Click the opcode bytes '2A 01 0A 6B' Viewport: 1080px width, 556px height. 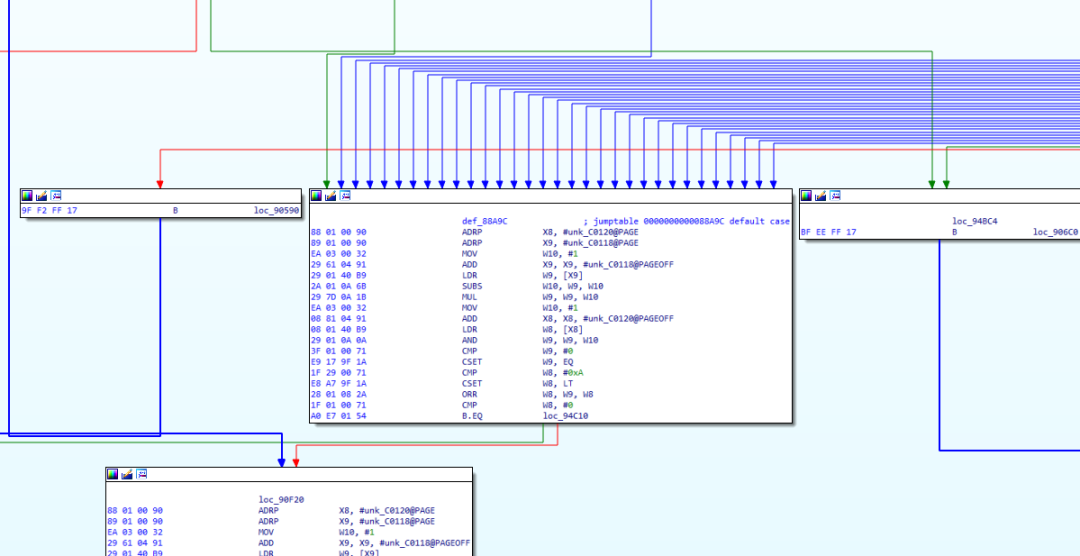[x=339, y=286]
